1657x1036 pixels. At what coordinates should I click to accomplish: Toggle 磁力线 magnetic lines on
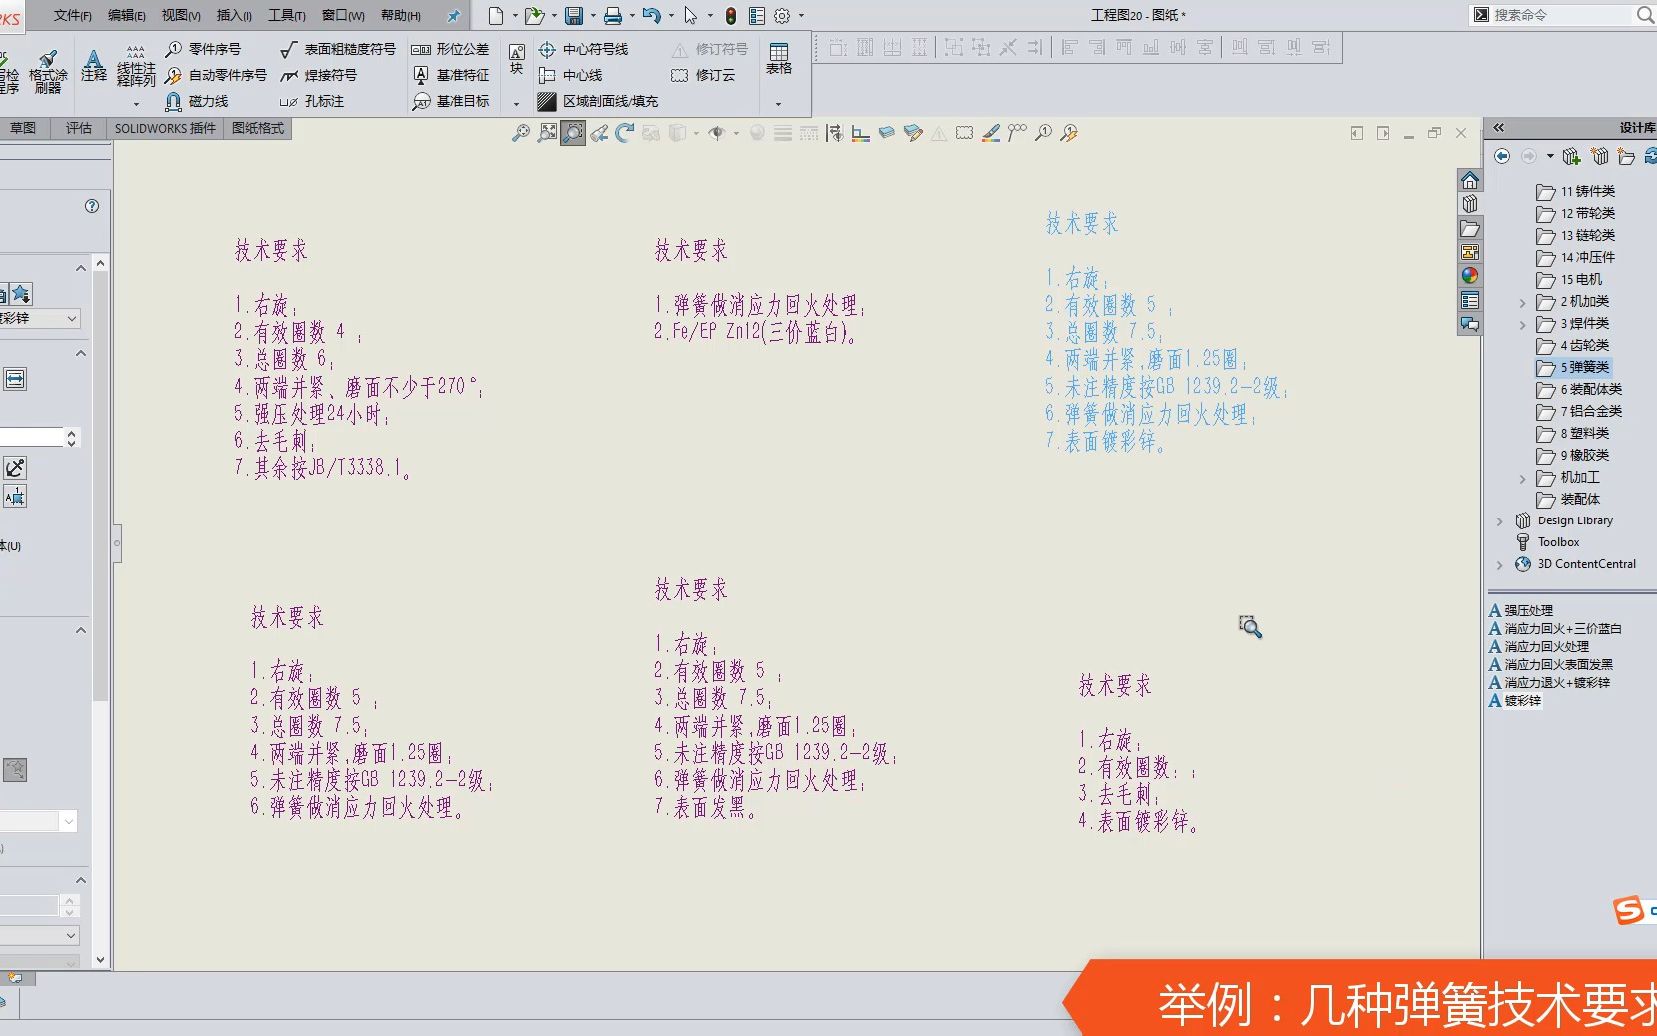click(x=200, y=101)
